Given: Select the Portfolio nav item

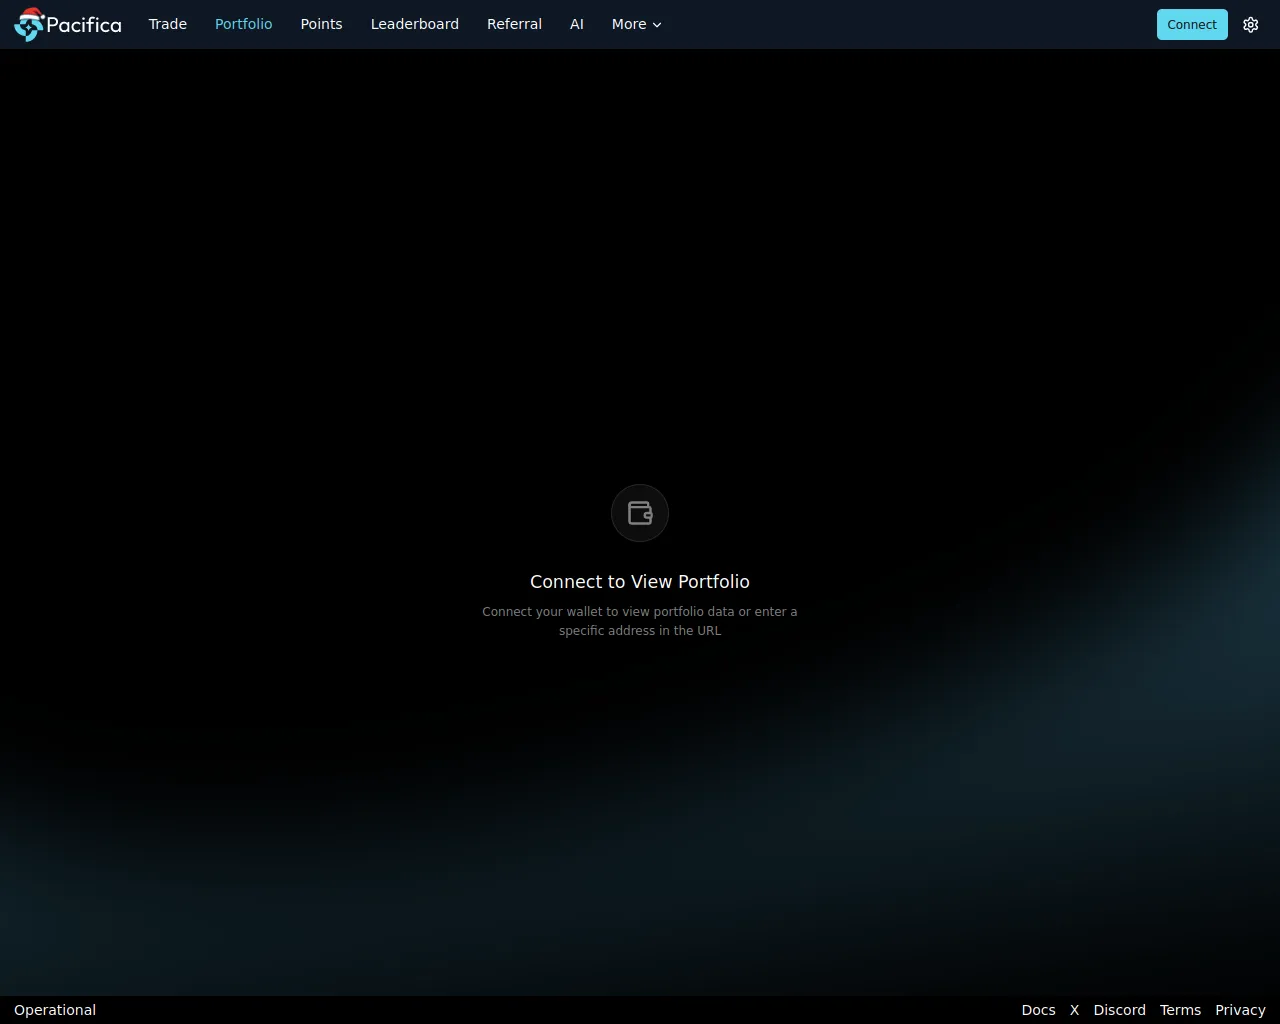Looking at the screenshot, I should click(x=244, y=24).
